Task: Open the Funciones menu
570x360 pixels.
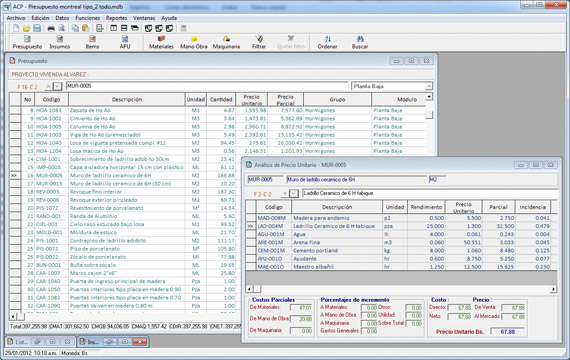Action: pos(87,18)
